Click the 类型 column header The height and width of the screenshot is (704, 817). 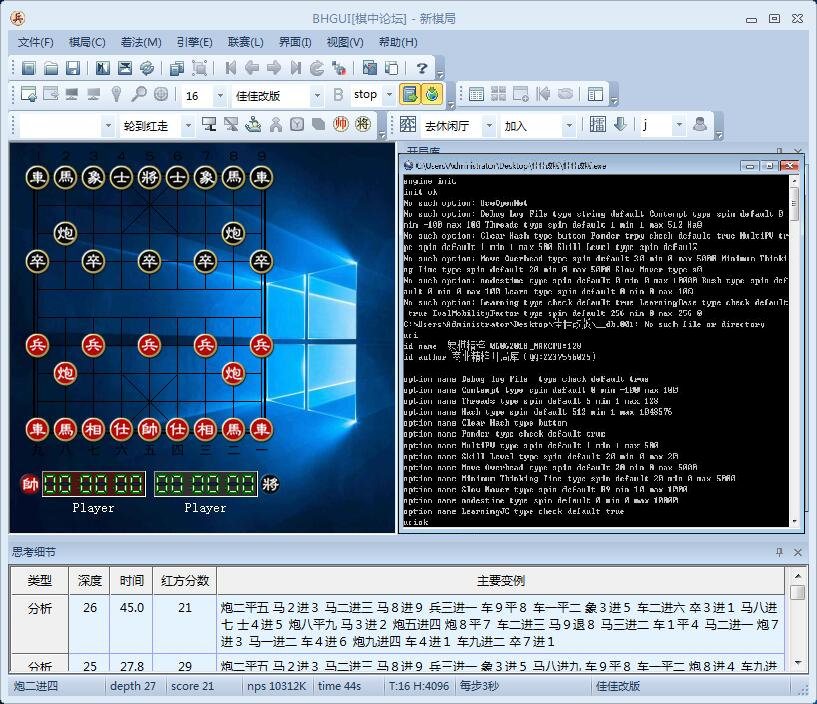click(x=40, y=581)
